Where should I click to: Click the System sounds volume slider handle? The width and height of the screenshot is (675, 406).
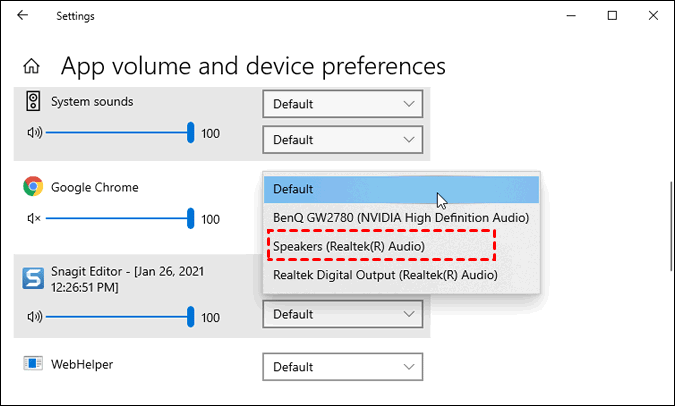coord(190,133)
